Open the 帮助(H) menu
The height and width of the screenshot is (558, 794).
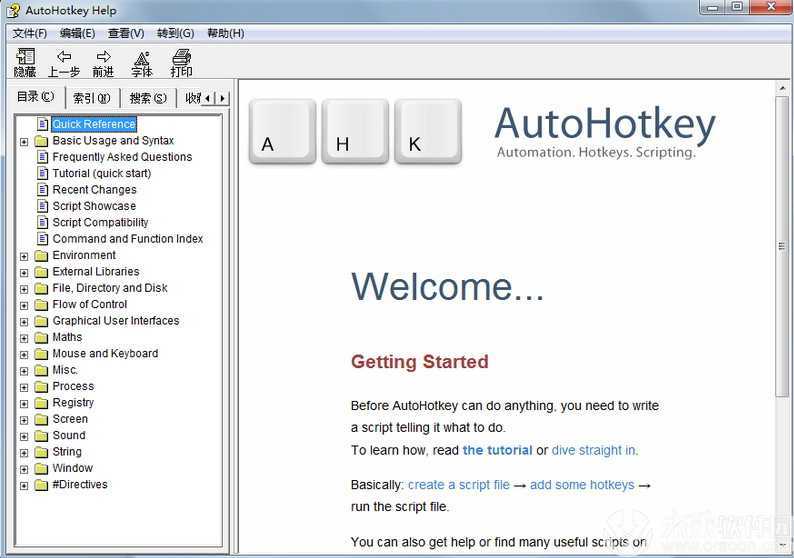225,33
